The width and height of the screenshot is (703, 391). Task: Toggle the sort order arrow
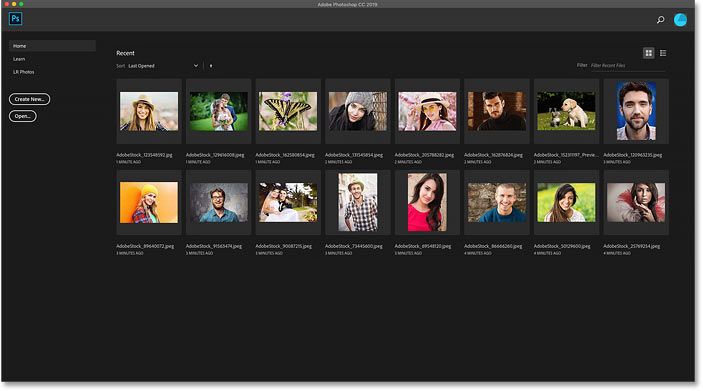211,66
